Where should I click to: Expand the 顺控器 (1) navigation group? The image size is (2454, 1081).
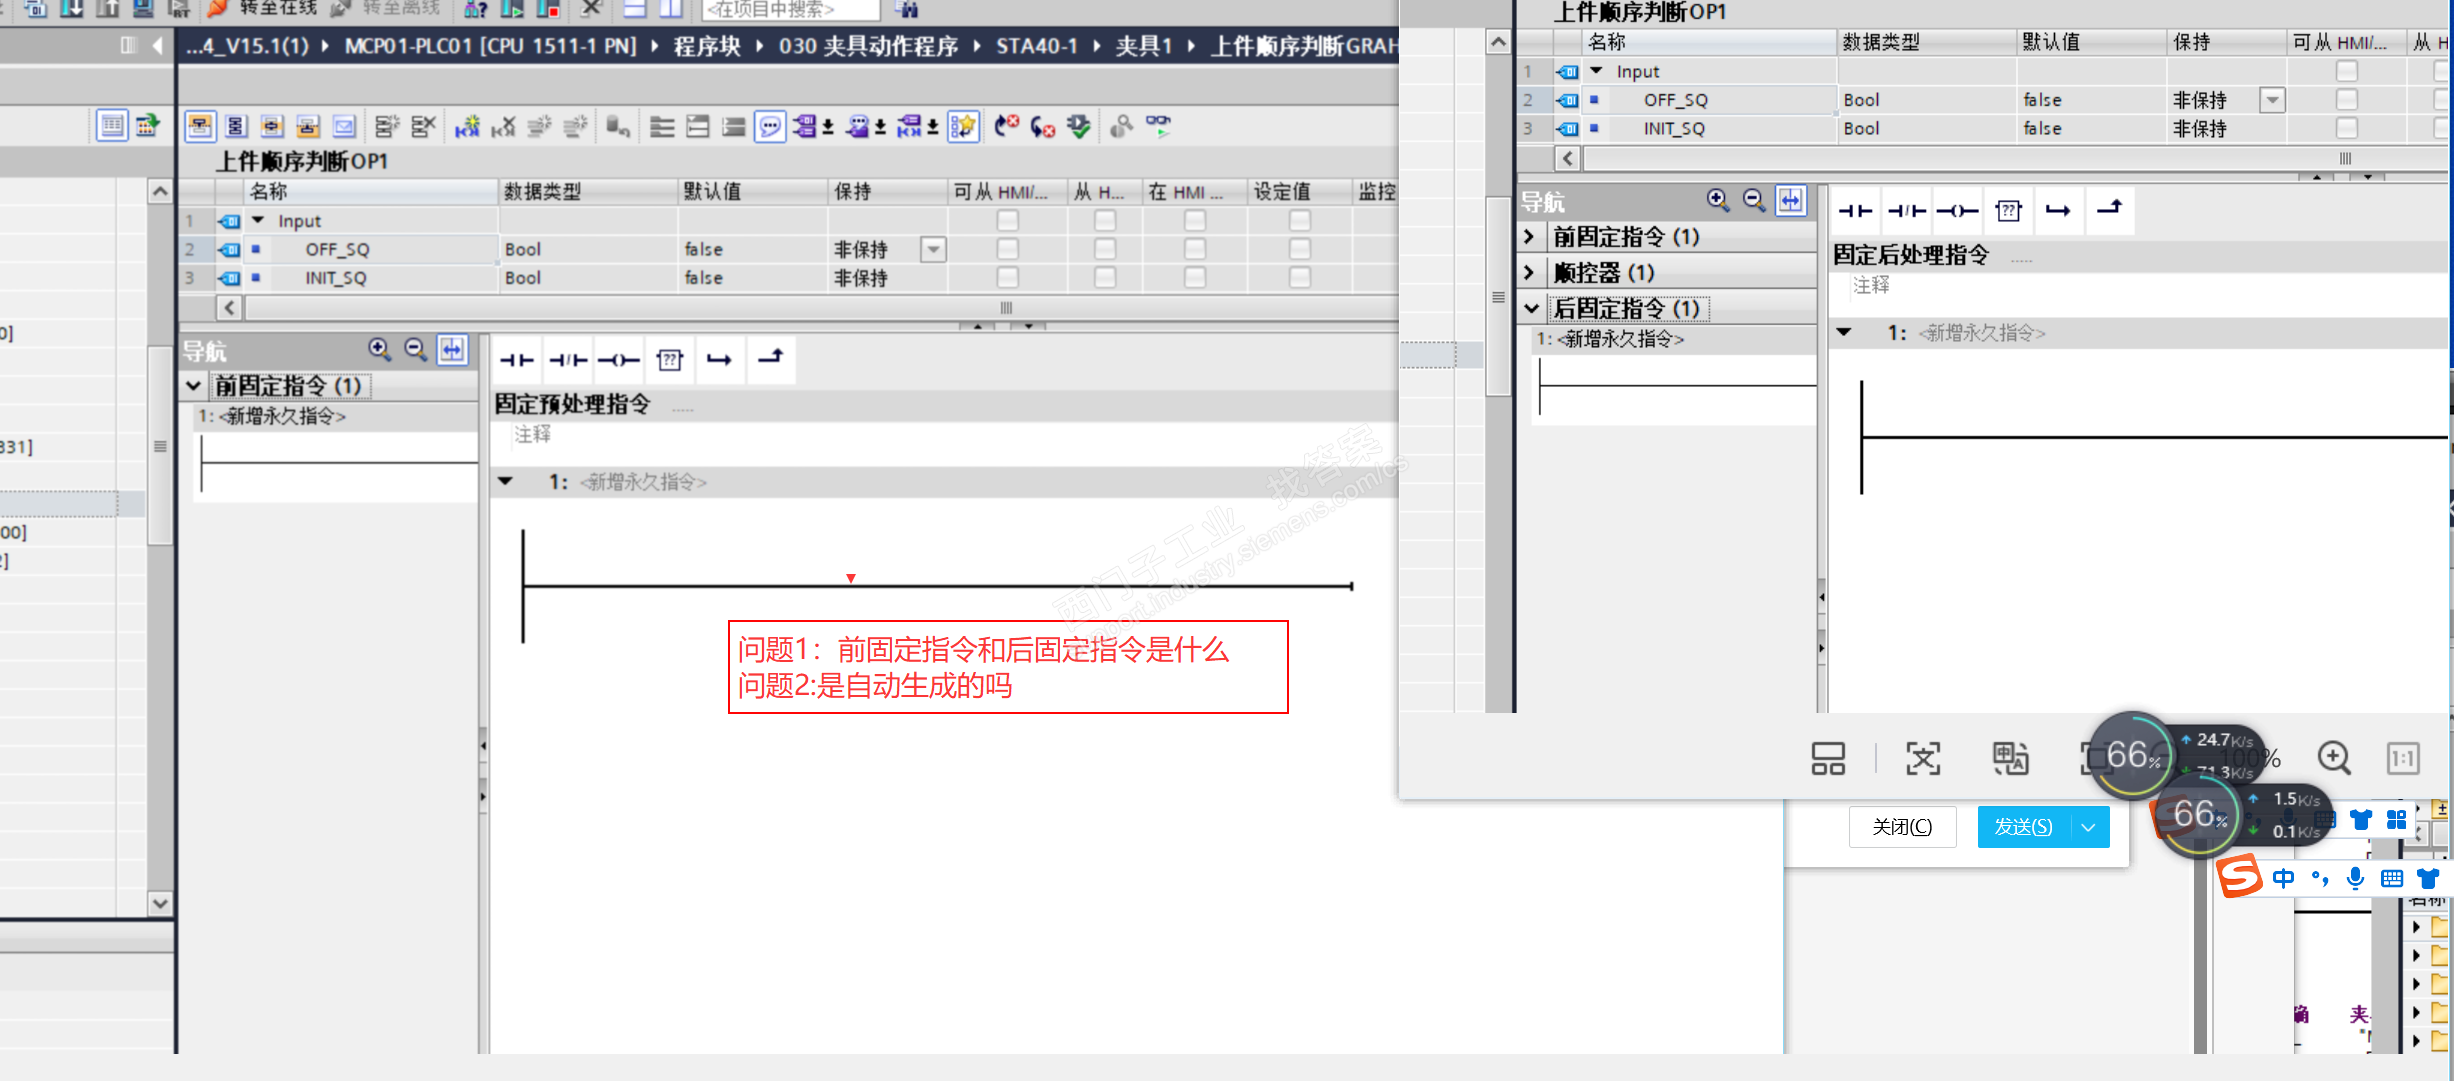click(1529, 272)
